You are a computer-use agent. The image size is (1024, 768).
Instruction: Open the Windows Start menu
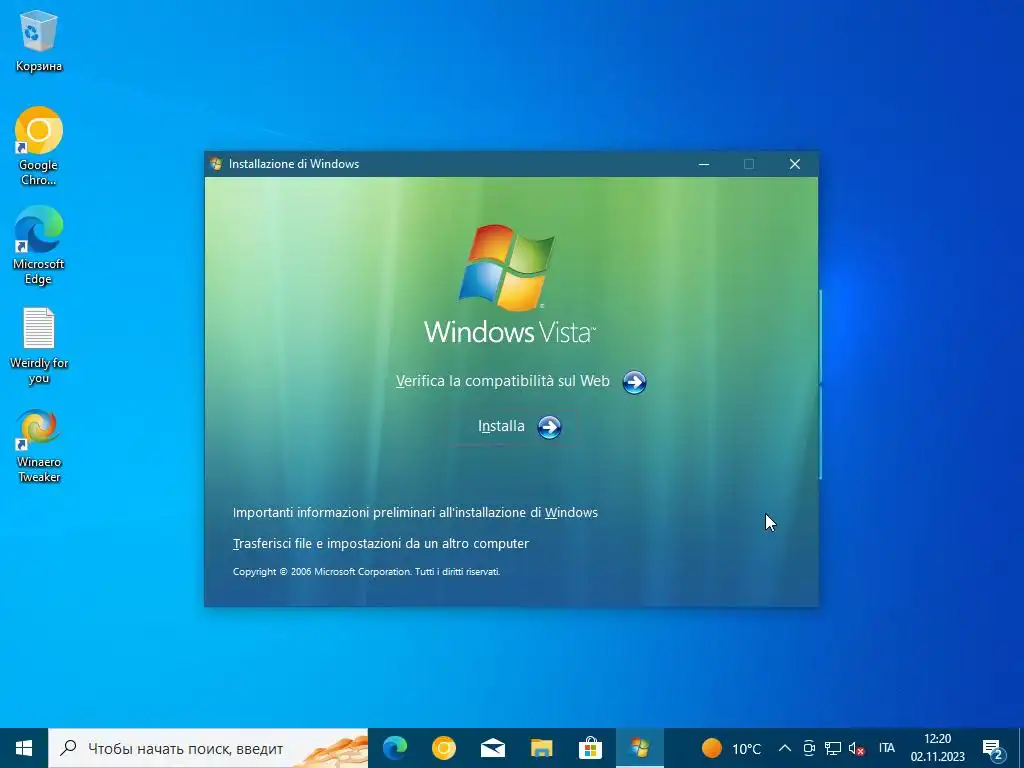(x=24, y=748)
